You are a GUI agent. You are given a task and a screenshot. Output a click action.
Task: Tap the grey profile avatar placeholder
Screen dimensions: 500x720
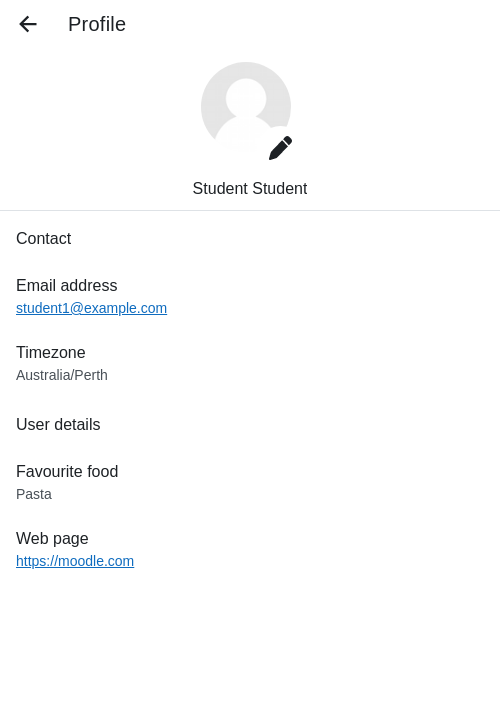[246, 107]
